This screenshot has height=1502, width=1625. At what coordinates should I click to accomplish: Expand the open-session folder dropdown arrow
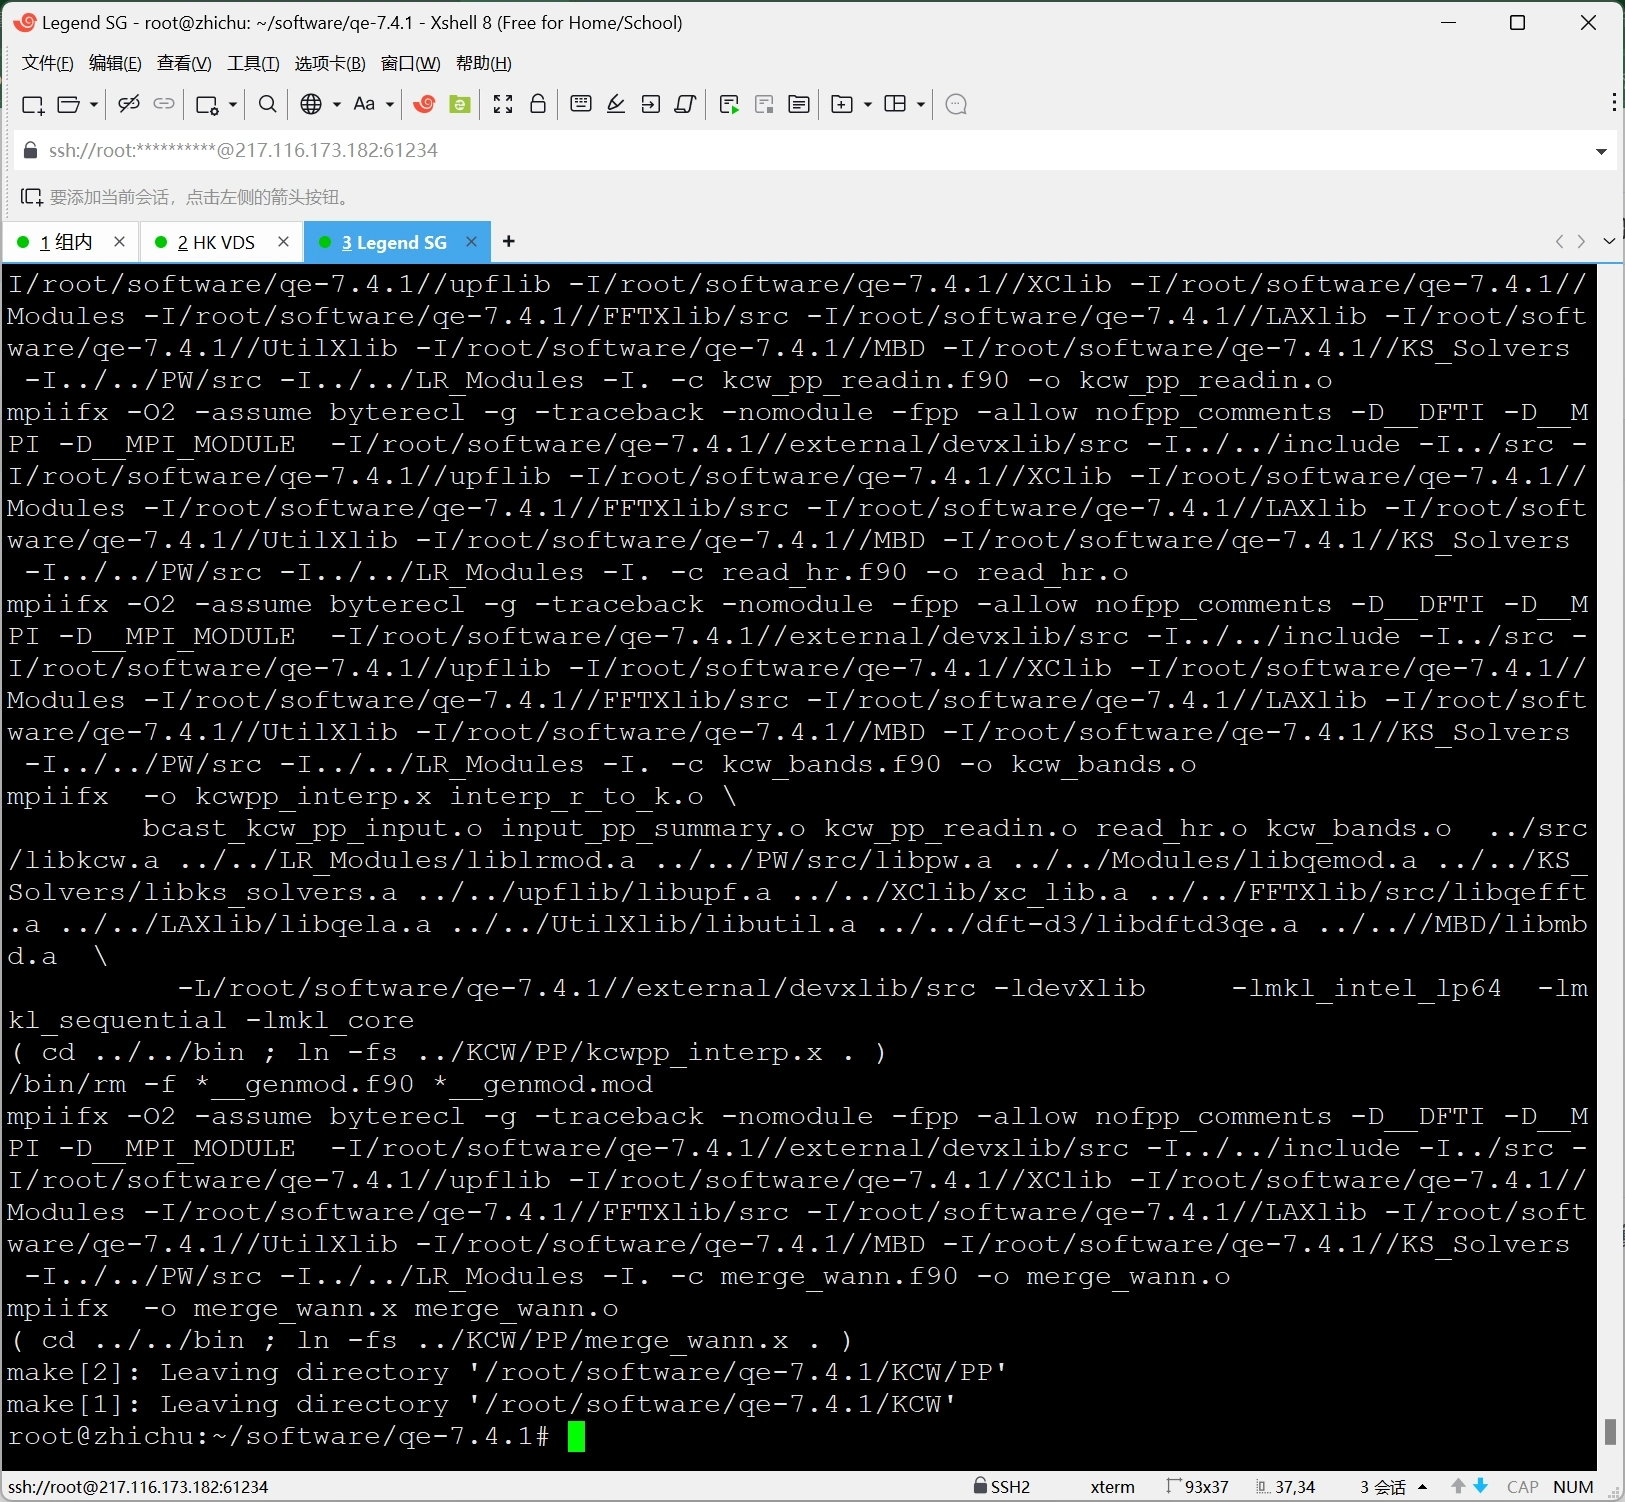click(94, 104)
